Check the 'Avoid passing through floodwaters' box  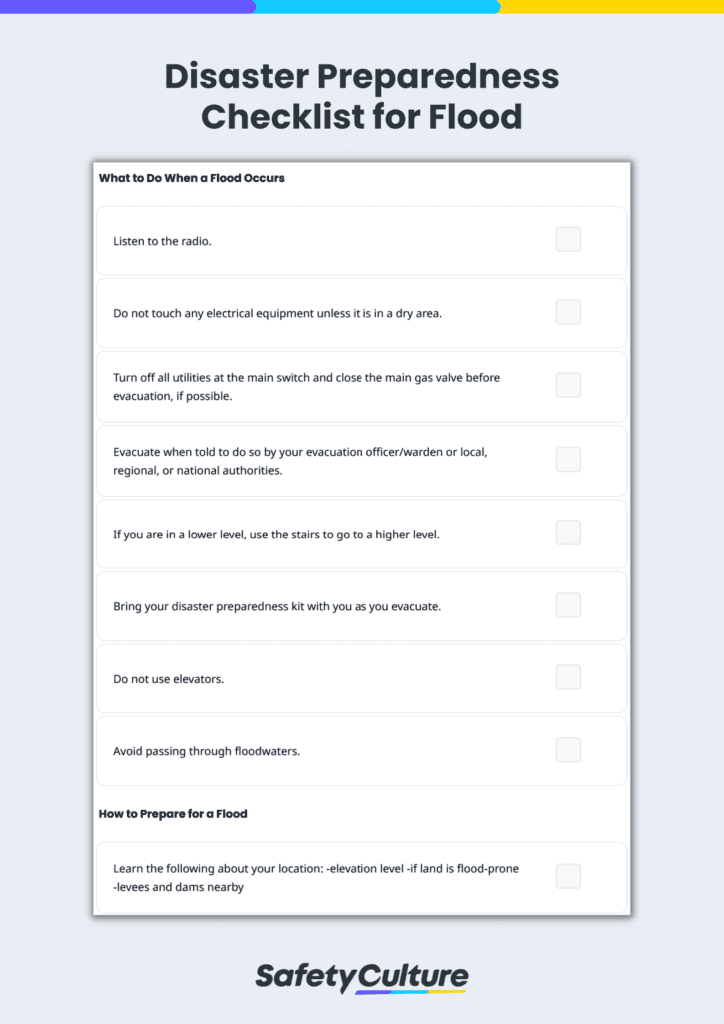568,750
